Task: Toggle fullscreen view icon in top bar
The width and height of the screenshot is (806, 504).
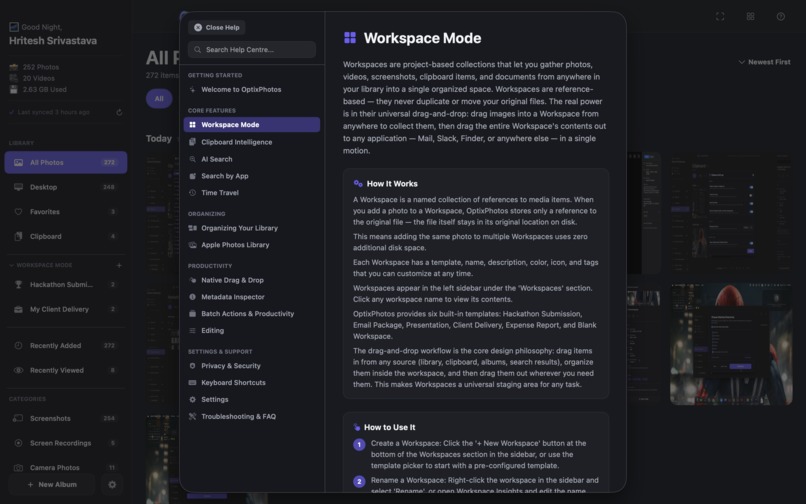Action: click(x=720, y=16)
